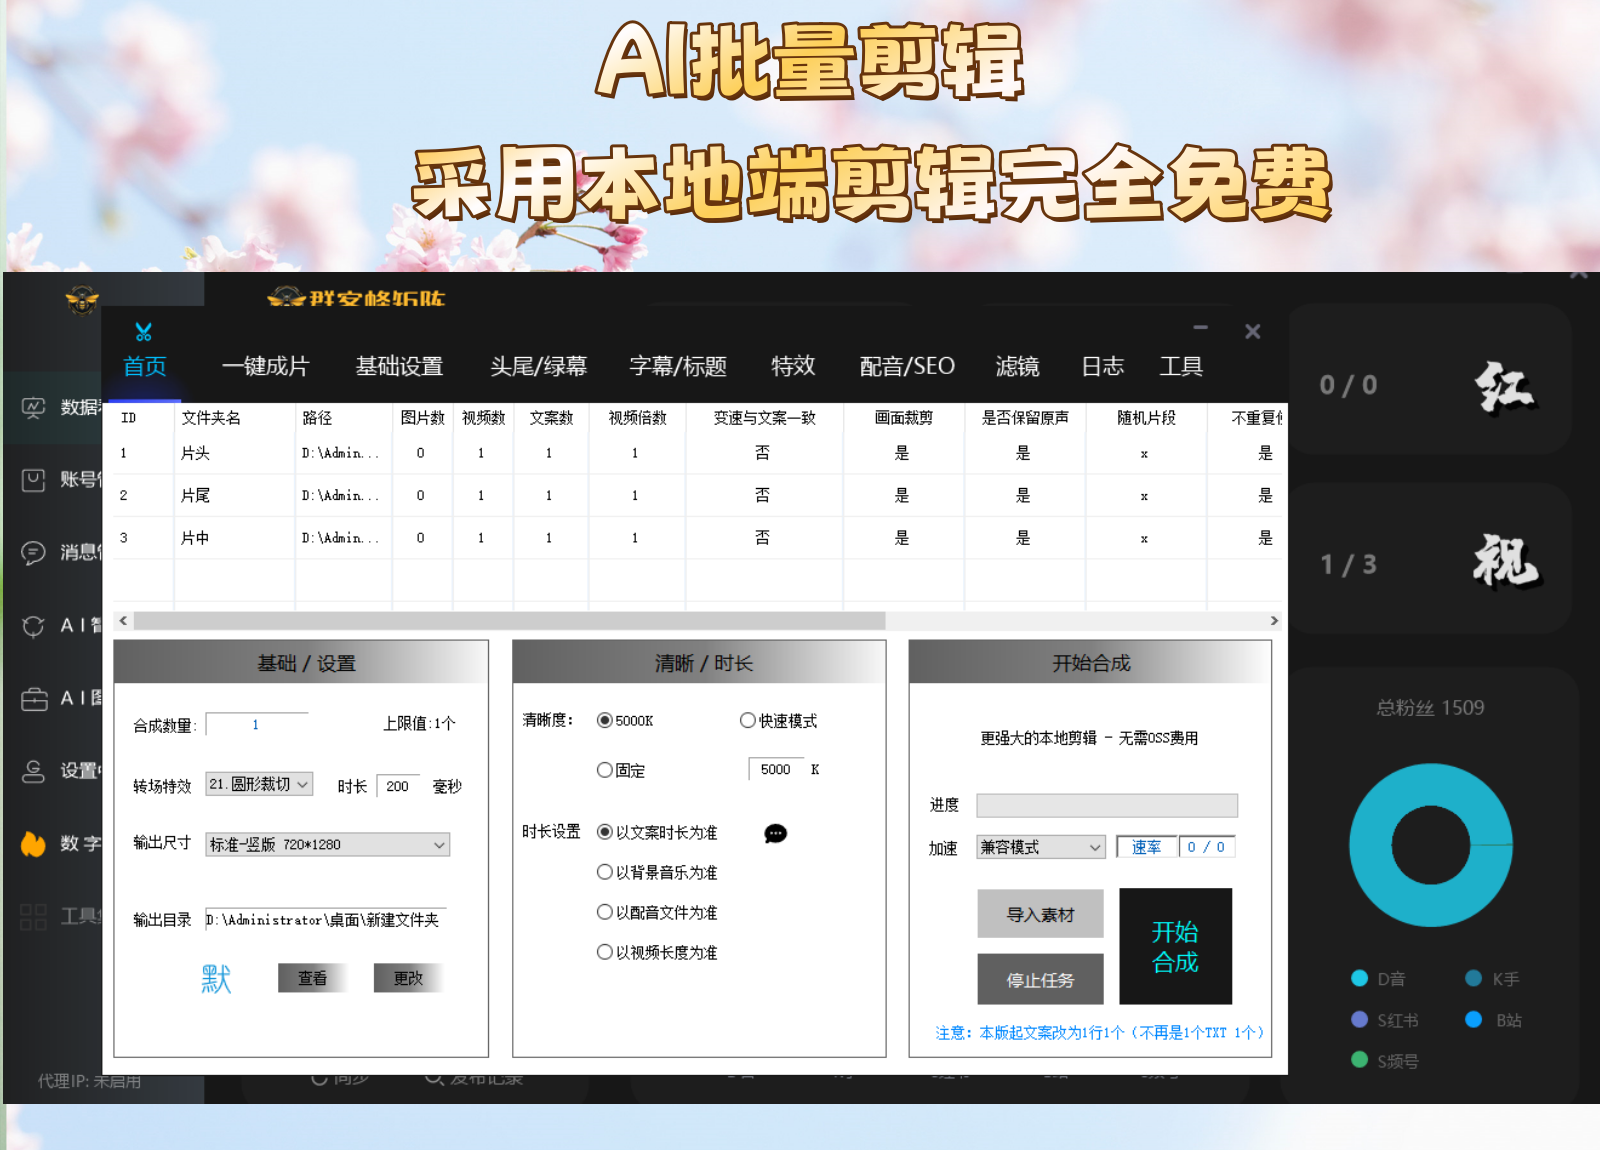Click the 片头 row folder name
The width and height of the screenshot is (1600, 1150).
click(195, 453)
